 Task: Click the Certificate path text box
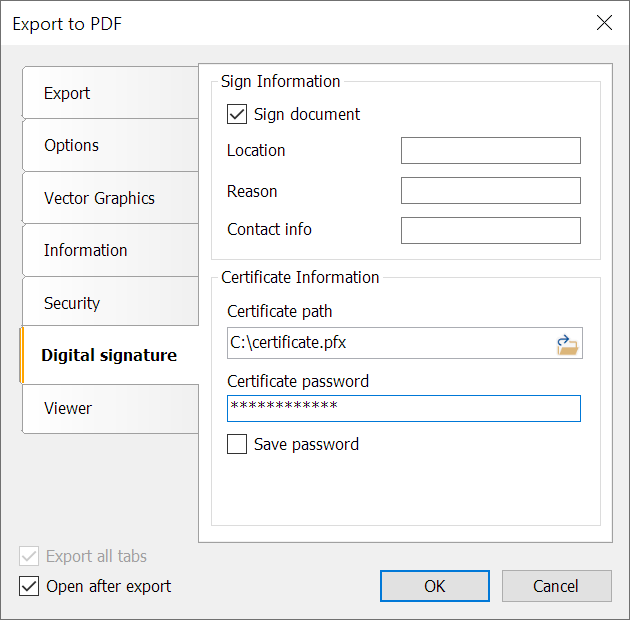390,343
